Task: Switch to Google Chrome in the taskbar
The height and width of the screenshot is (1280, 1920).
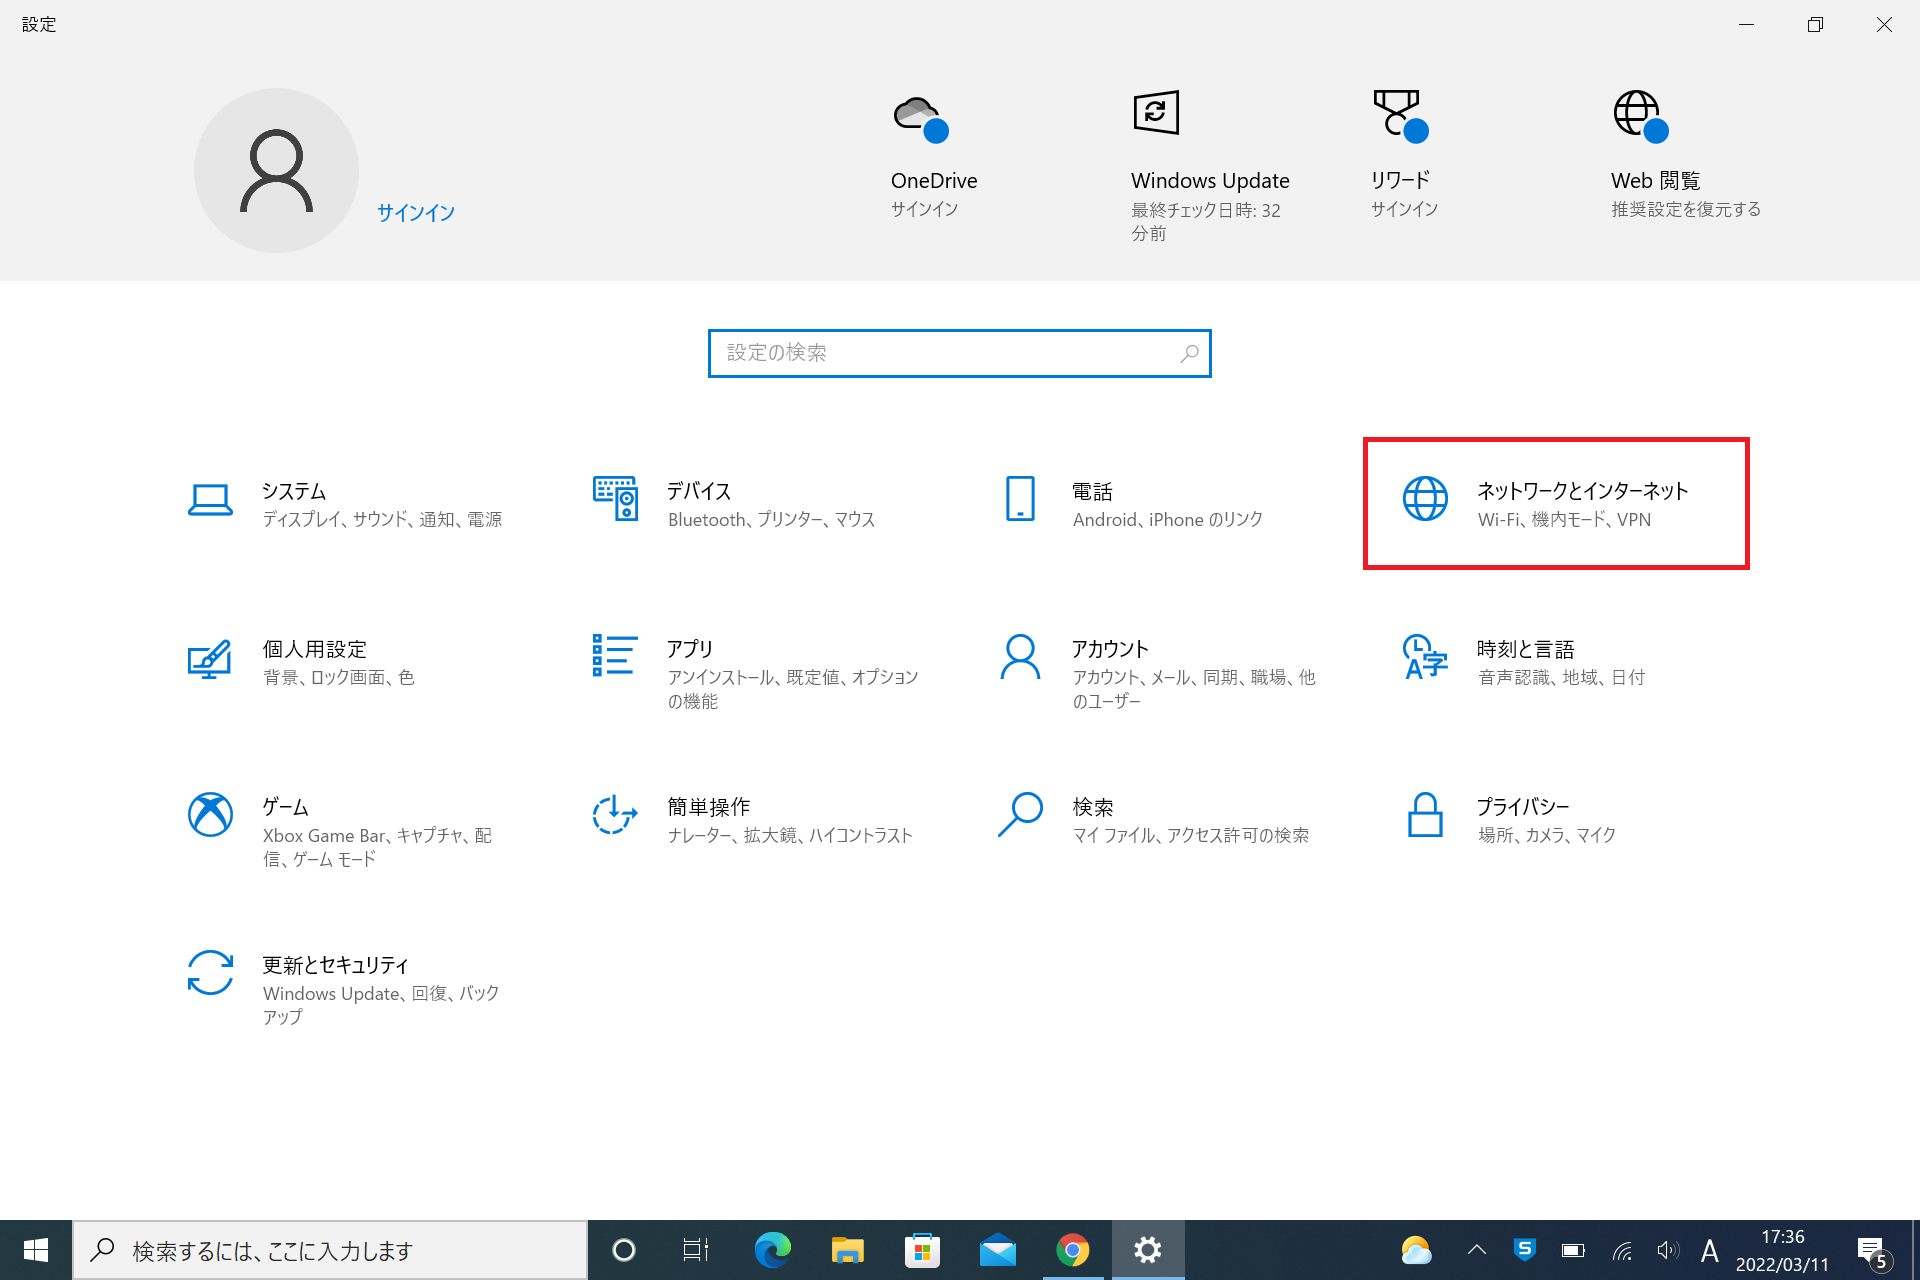Action: [1072, 1250]
